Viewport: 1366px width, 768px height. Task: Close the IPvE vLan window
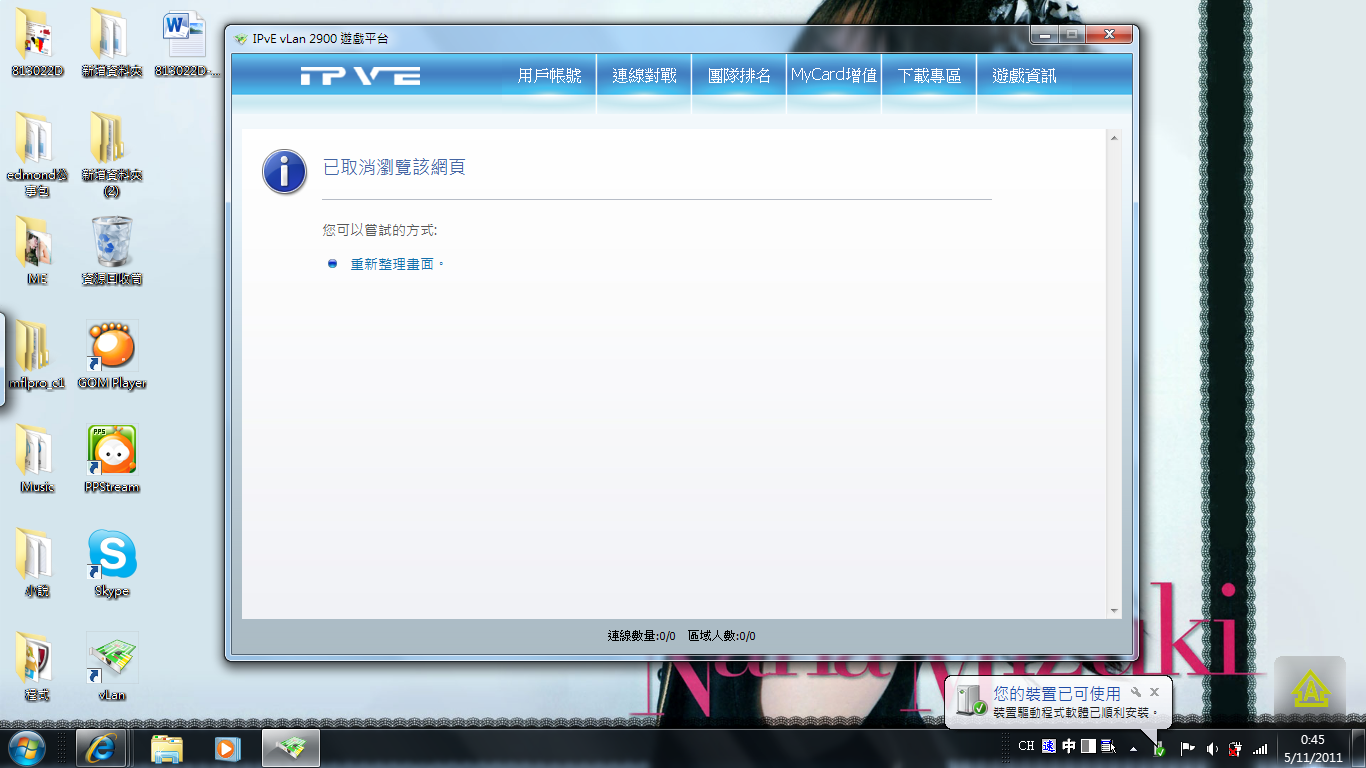point(1108,34)
